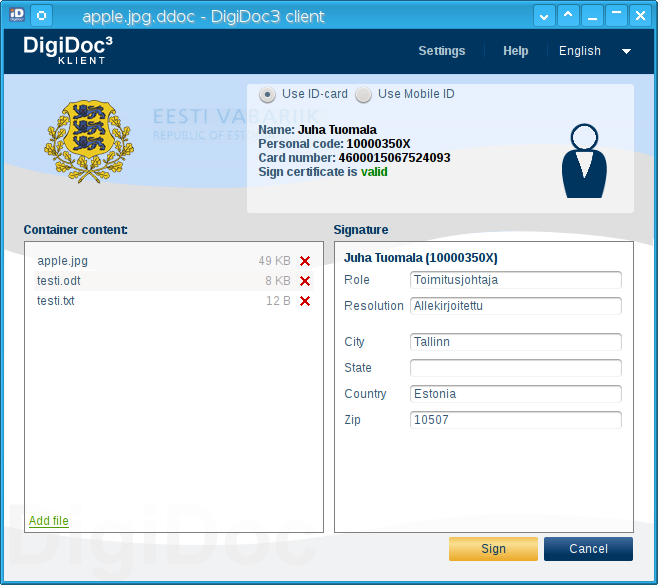
Task: Click the pin window icon in title bar
Action: tap(42, 16)
